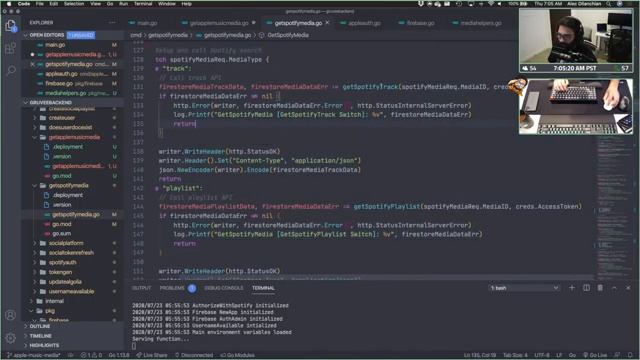Switch to the firebase.go editor tab

click(420, 23)
